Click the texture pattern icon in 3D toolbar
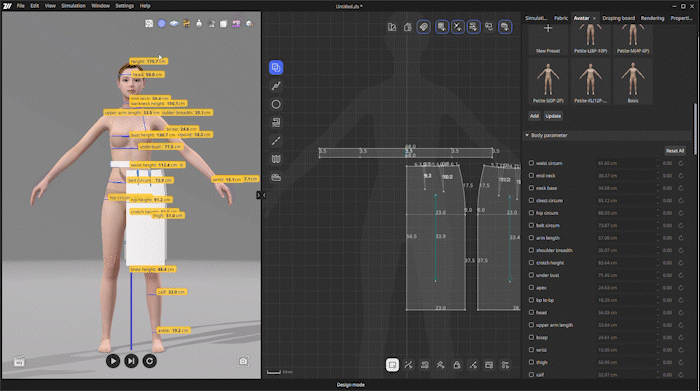 pyautogui.click(x=149, y=24)
